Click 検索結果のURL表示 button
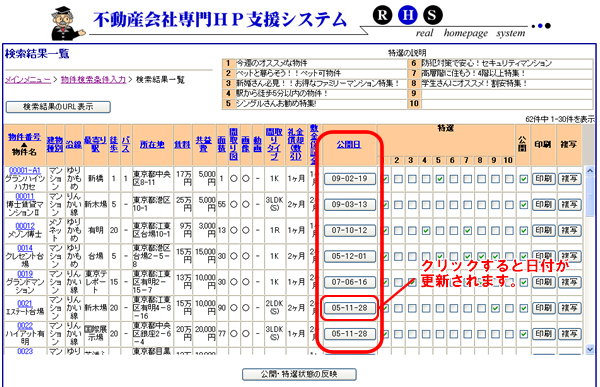Screen dimensions: 600x387 click(58, 107)
